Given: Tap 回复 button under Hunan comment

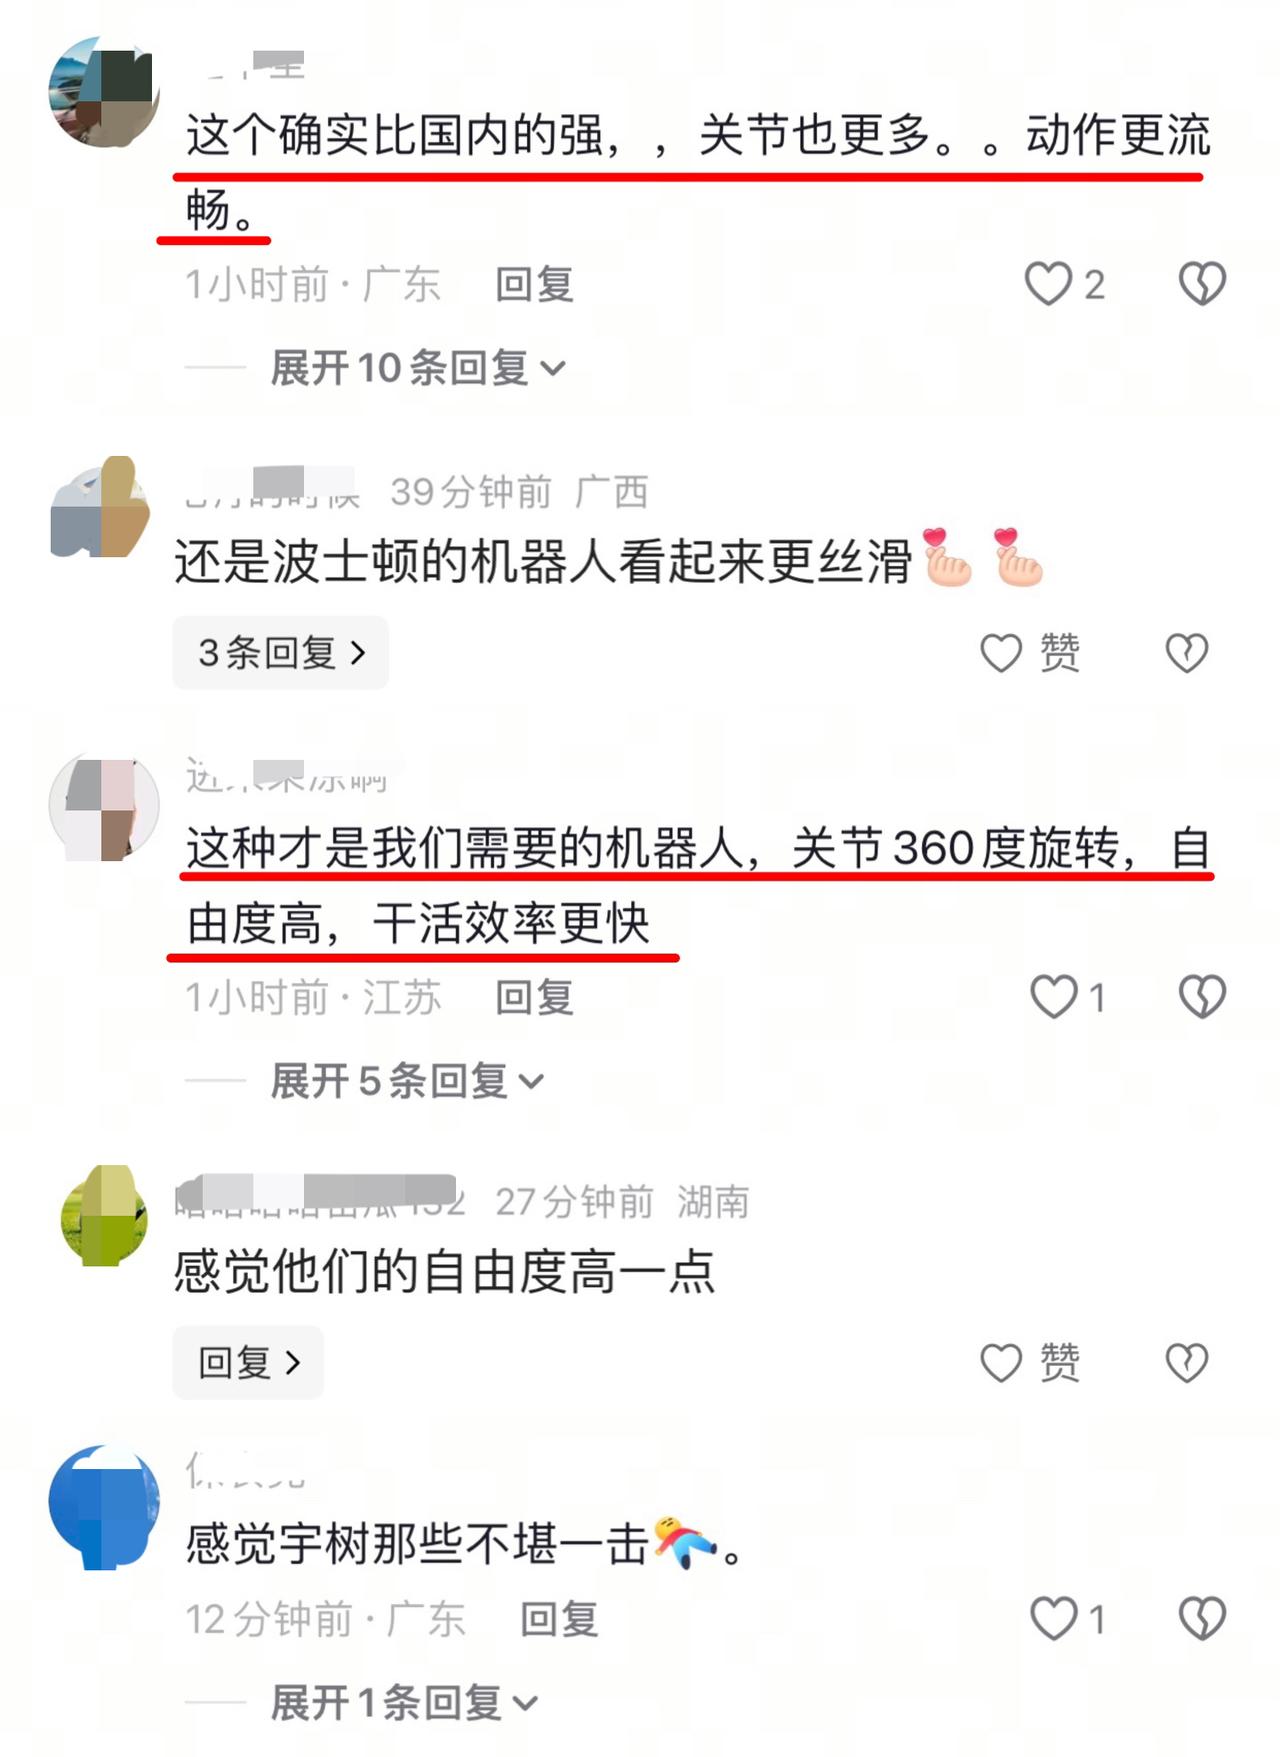Looking at the screenshot, I should [x=248, y=1362].
